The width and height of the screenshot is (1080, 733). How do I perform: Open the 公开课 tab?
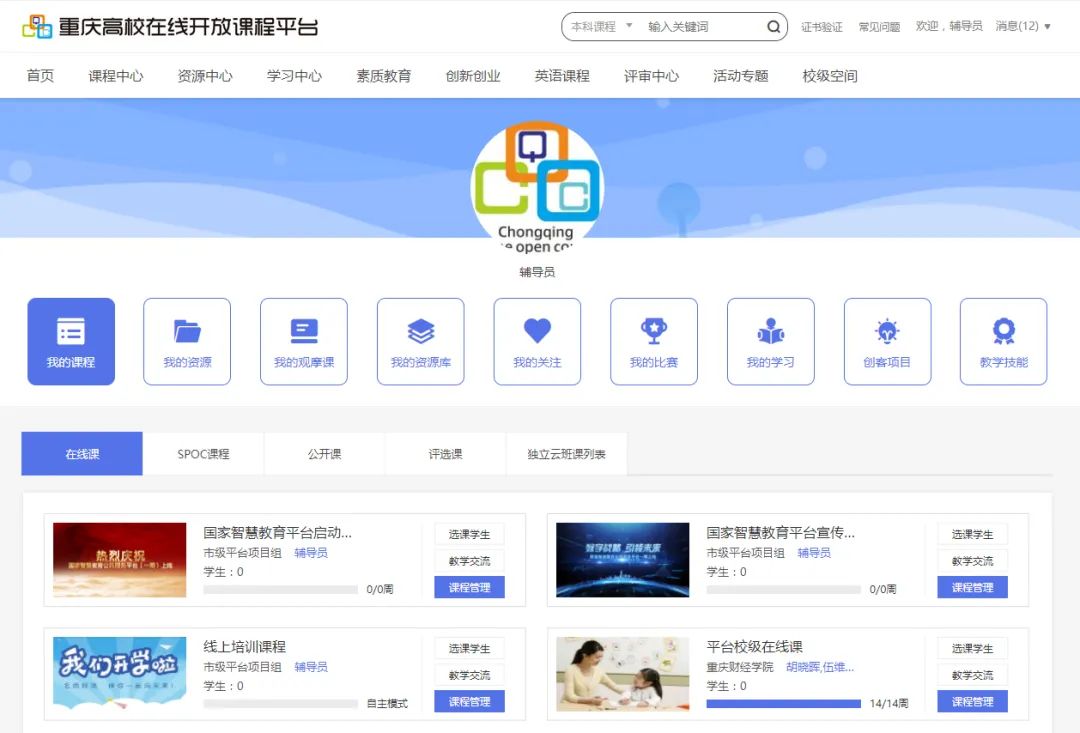(x=324, y=454)
